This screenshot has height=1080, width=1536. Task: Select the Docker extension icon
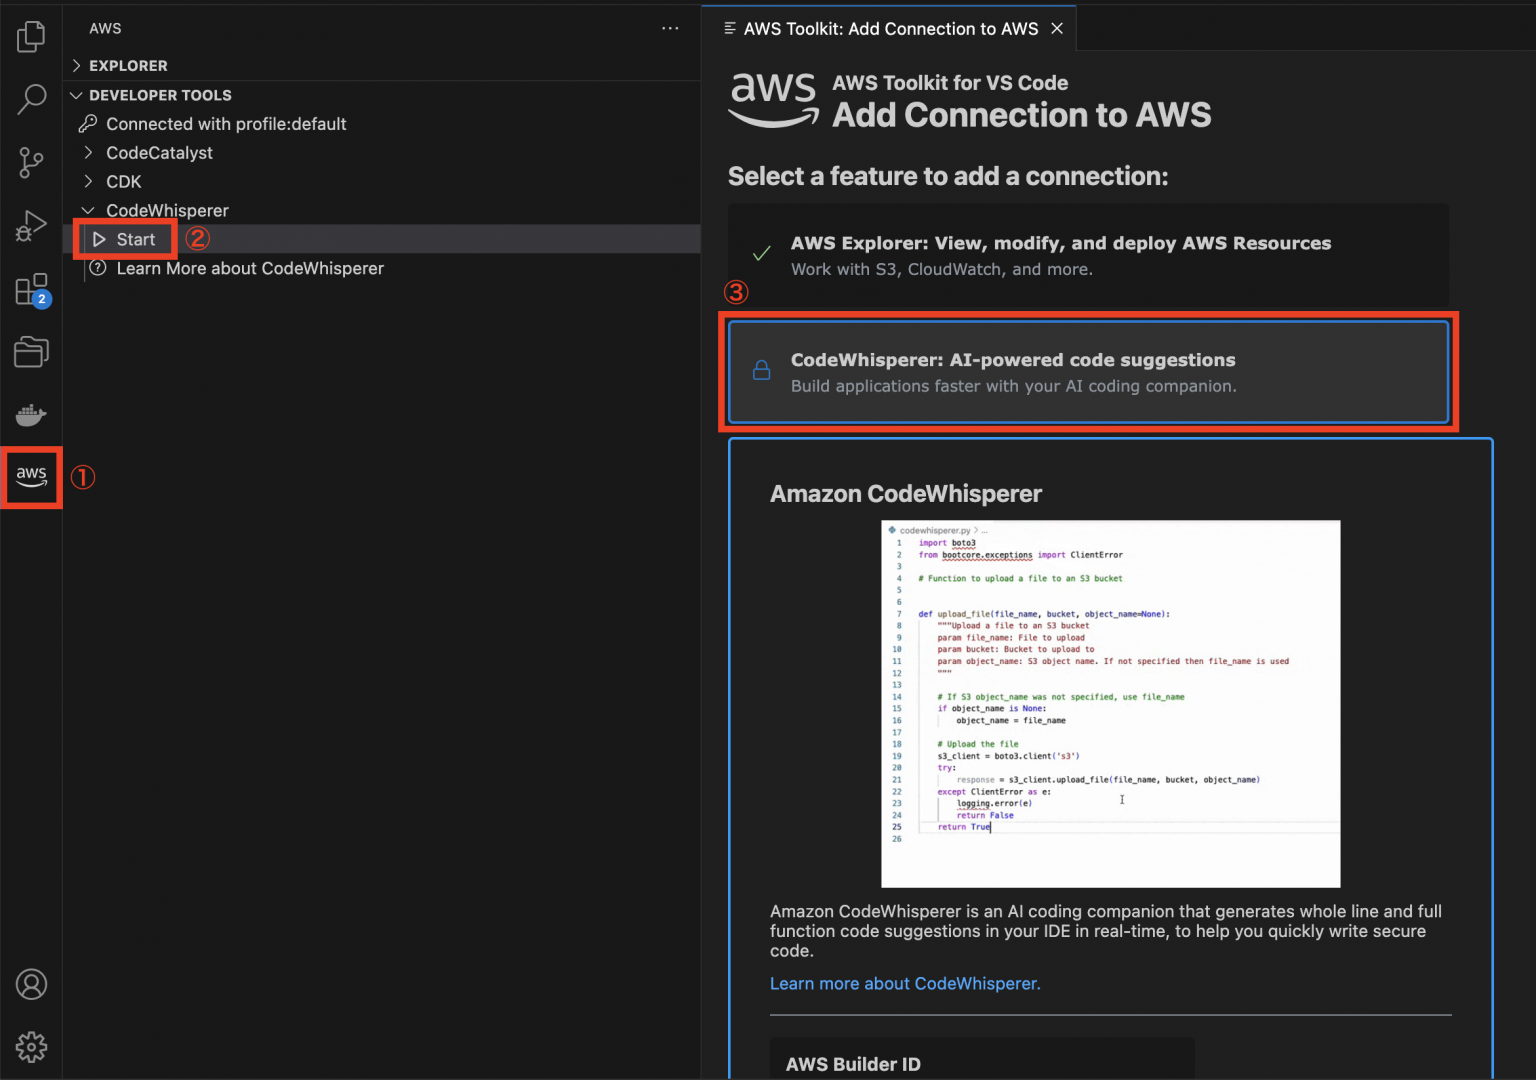(x=31, y=415)
